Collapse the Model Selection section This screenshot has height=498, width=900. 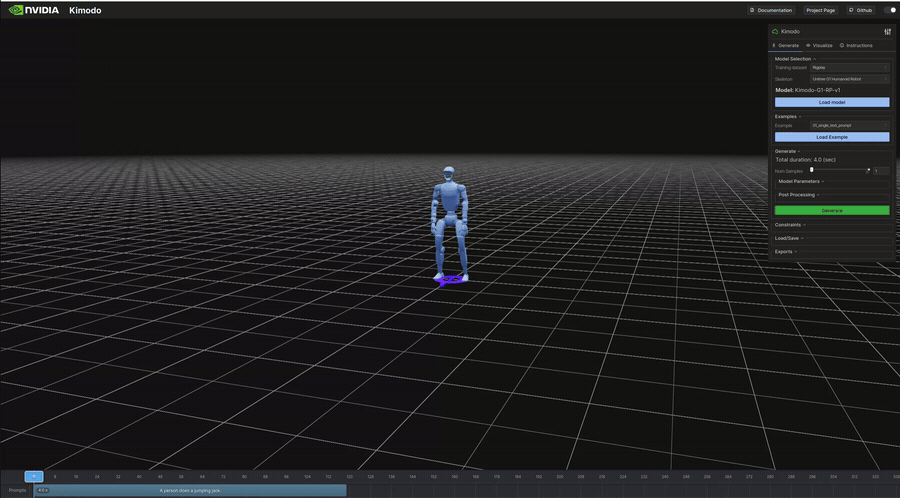[x=795, y=59]
